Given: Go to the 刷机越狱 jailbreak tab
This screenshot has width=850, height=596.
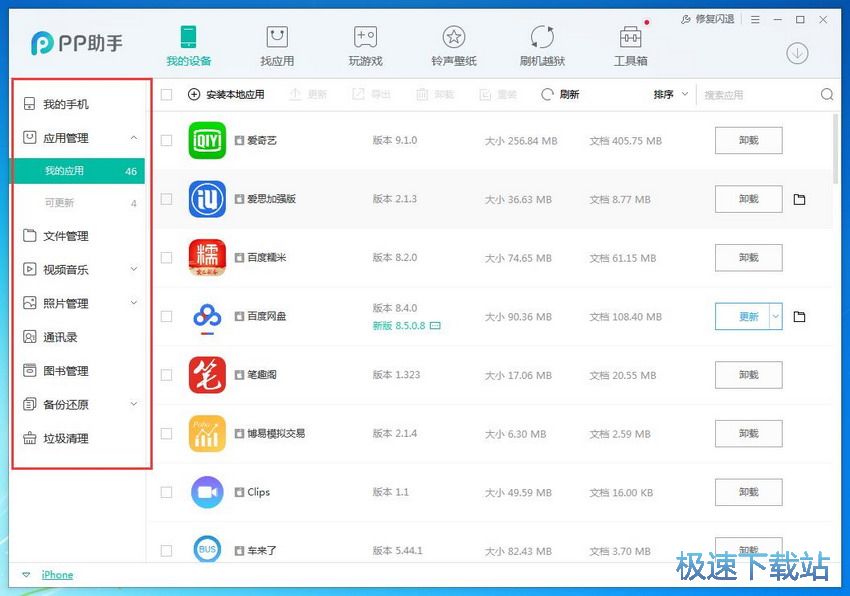Looking at the screenshot, I should [542, 47].
